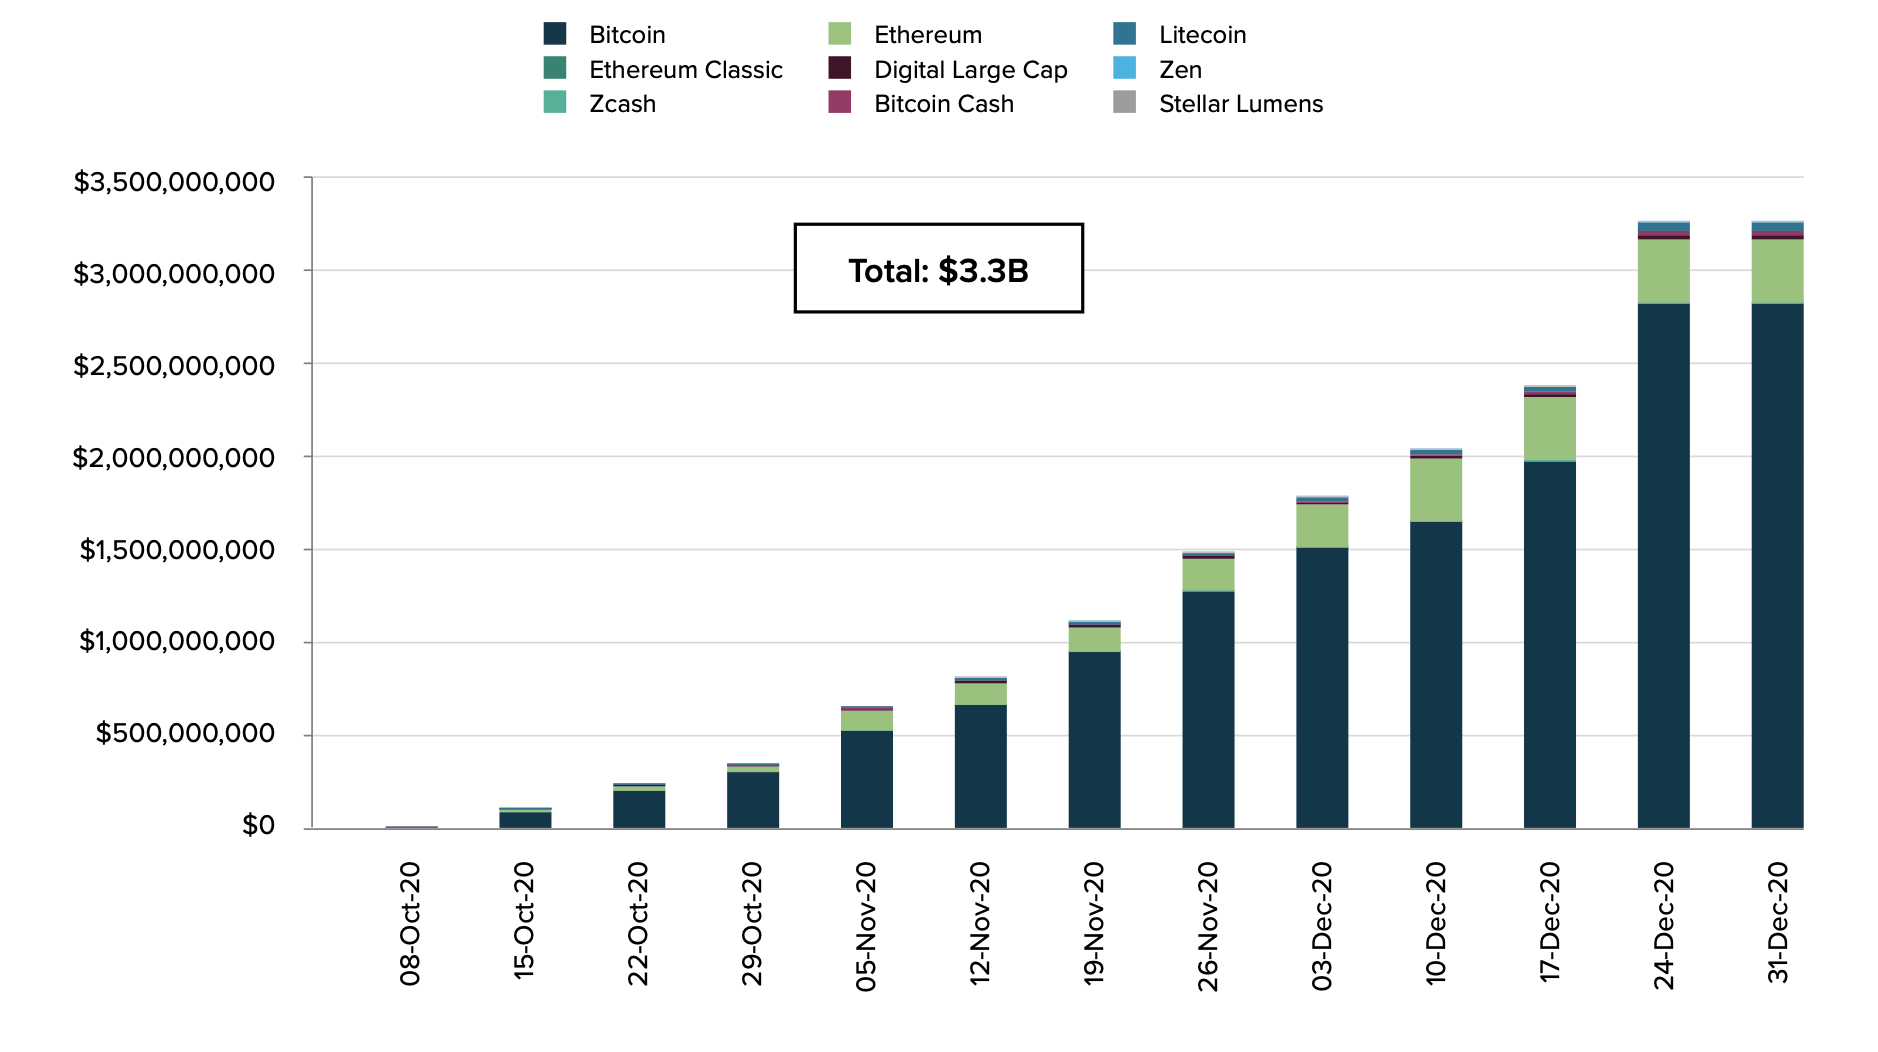Click the Bitcoin Cash legend swatch
Image resolution: width=1878 pixels, height=1052 pixels.
(x=840, y=102)
